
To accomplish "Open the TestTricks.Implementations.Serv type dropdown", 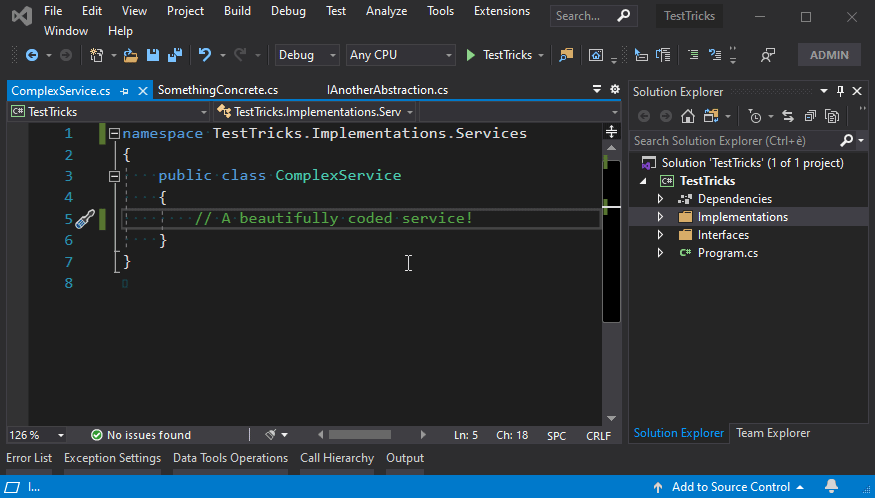I will (315, 112).
